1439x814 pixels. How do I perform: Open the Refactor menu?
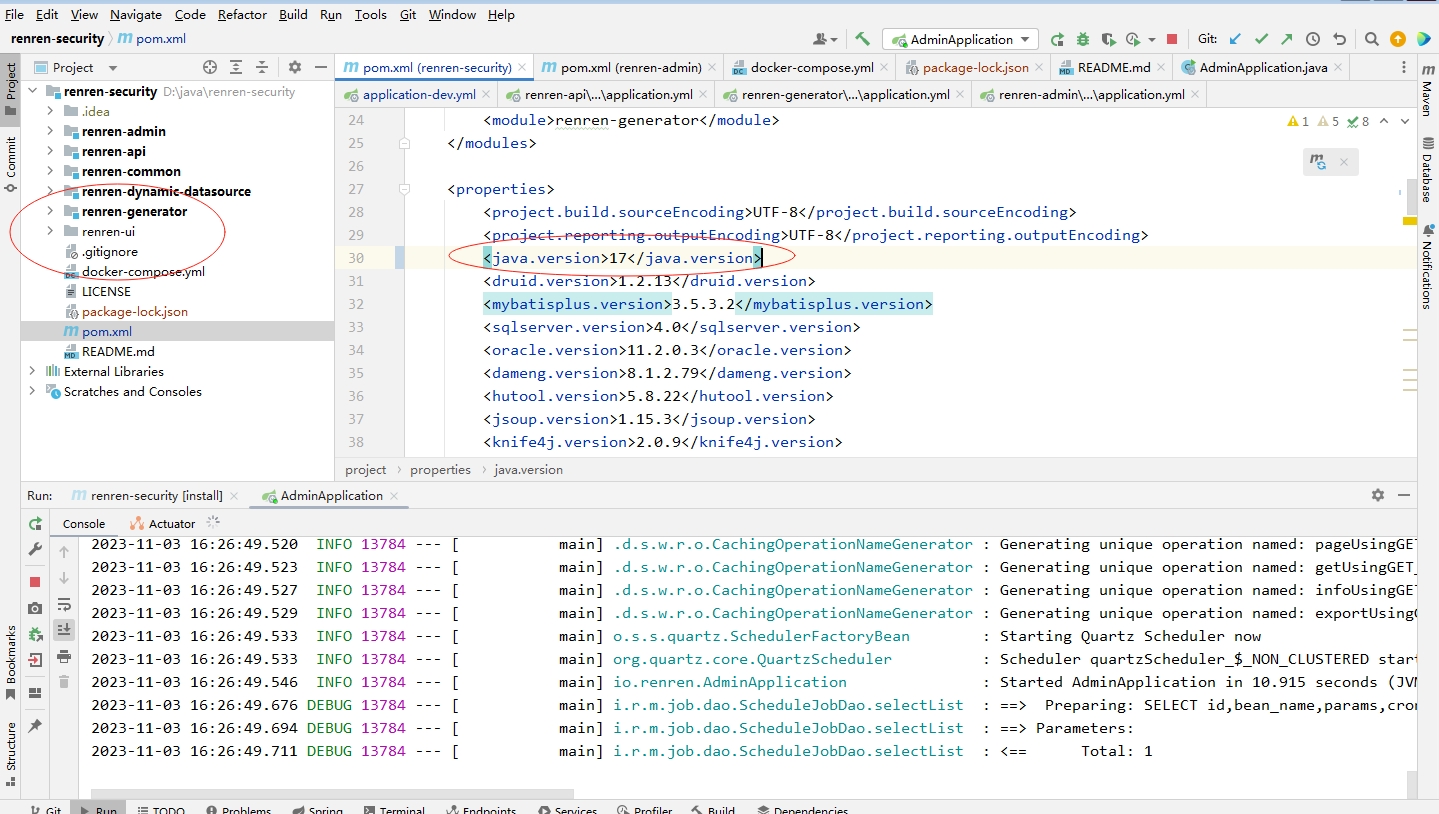pyautogui.click(x=242, y=14)
